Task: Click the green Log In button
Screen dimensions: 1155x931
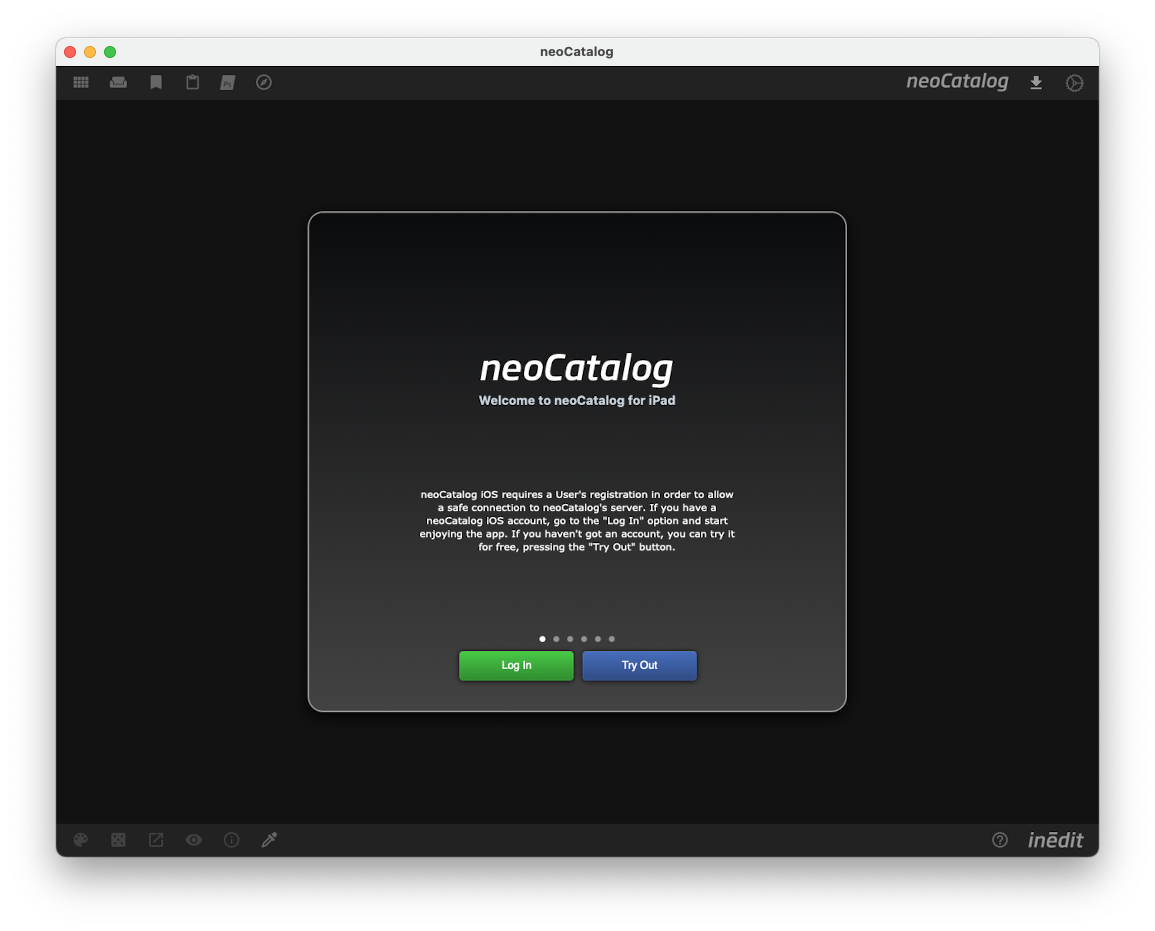Action: click(516, 665)
